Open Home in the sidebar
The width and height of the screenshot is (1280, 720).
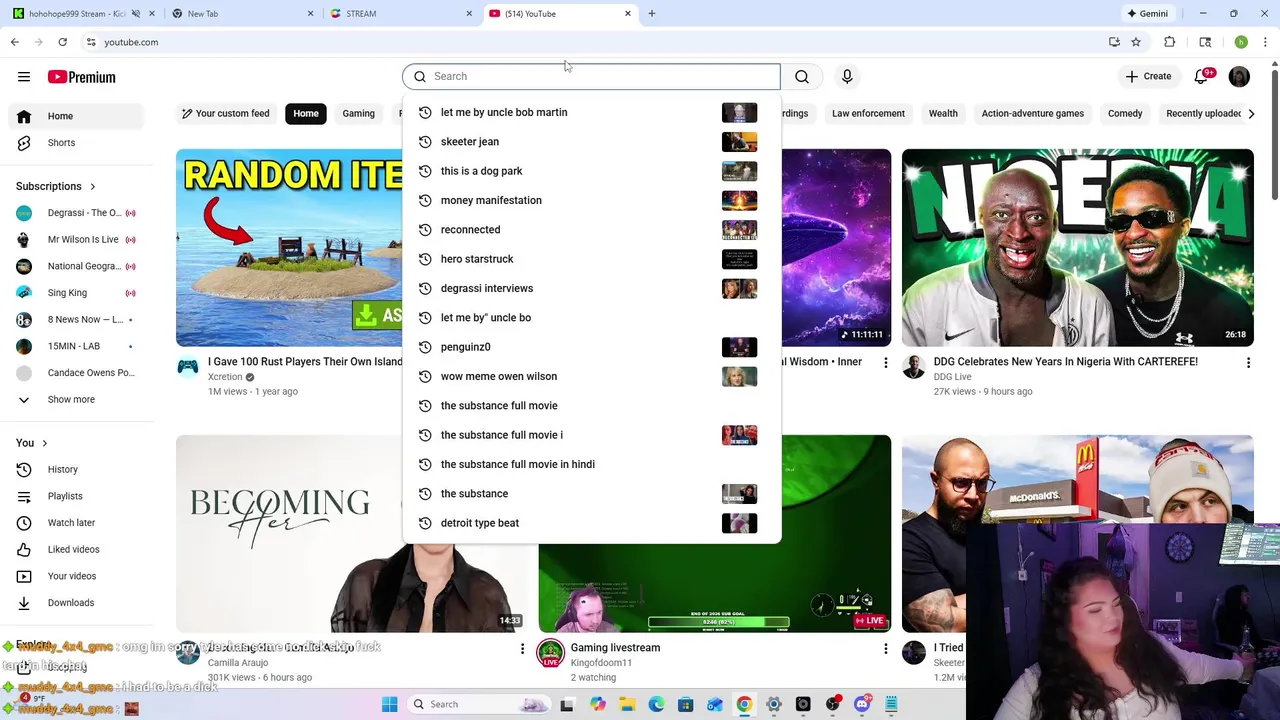(x=77, y=116)
